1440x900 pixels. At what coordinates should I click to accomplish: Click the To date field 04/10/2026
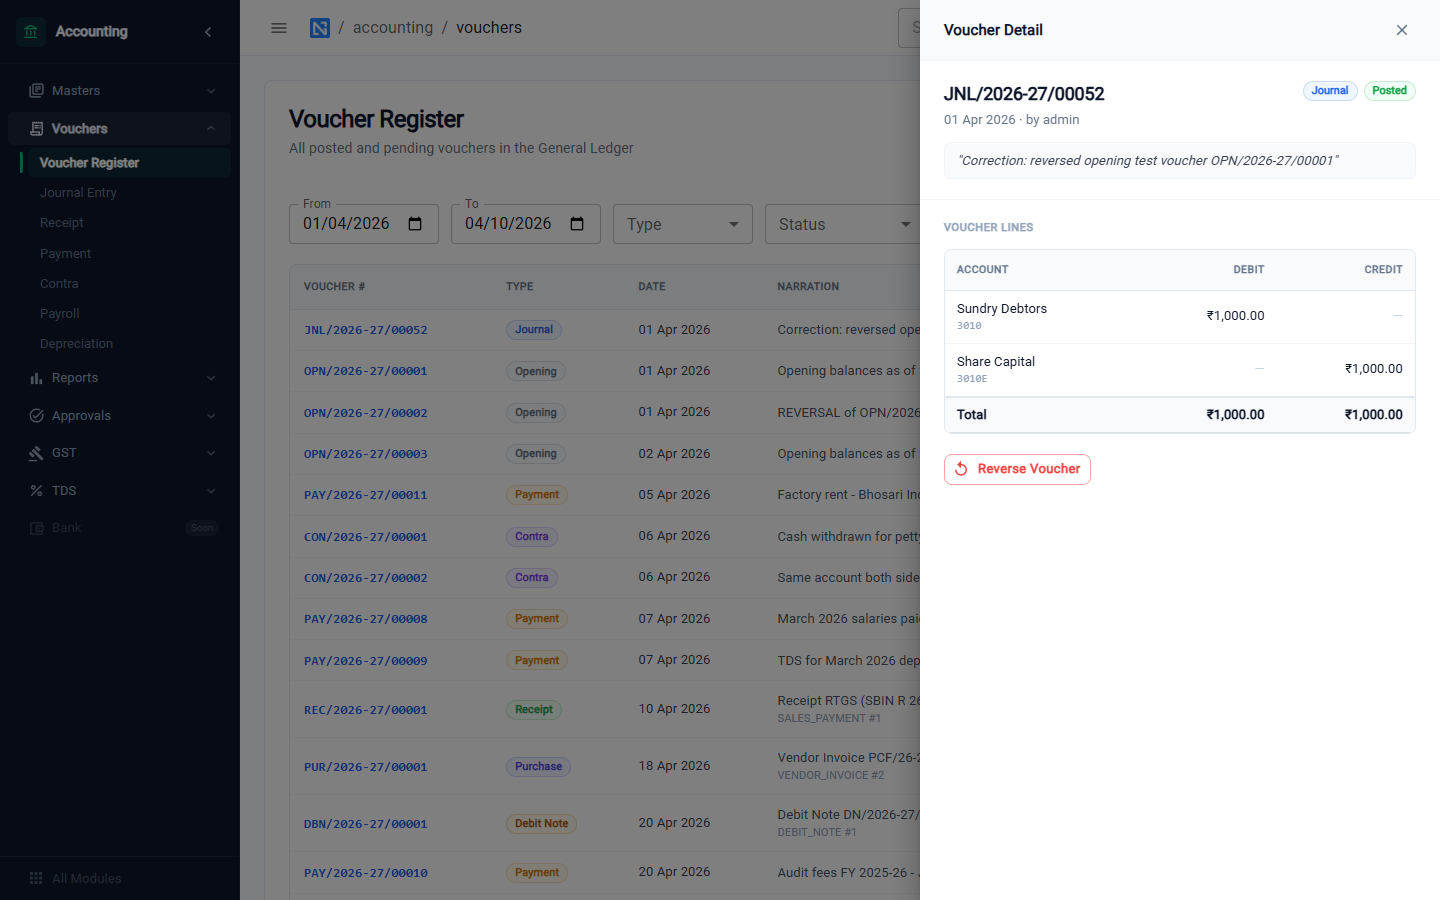click(x=525, y=224)
